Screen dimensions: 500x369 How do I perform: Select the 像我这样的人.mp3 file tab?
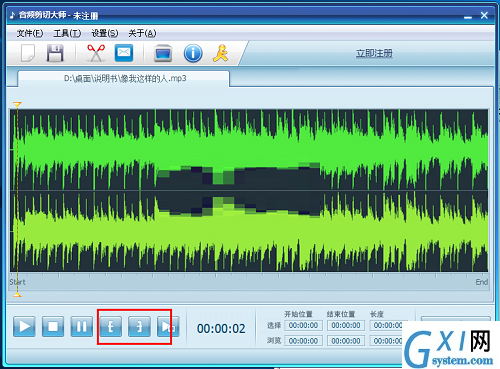124,79
